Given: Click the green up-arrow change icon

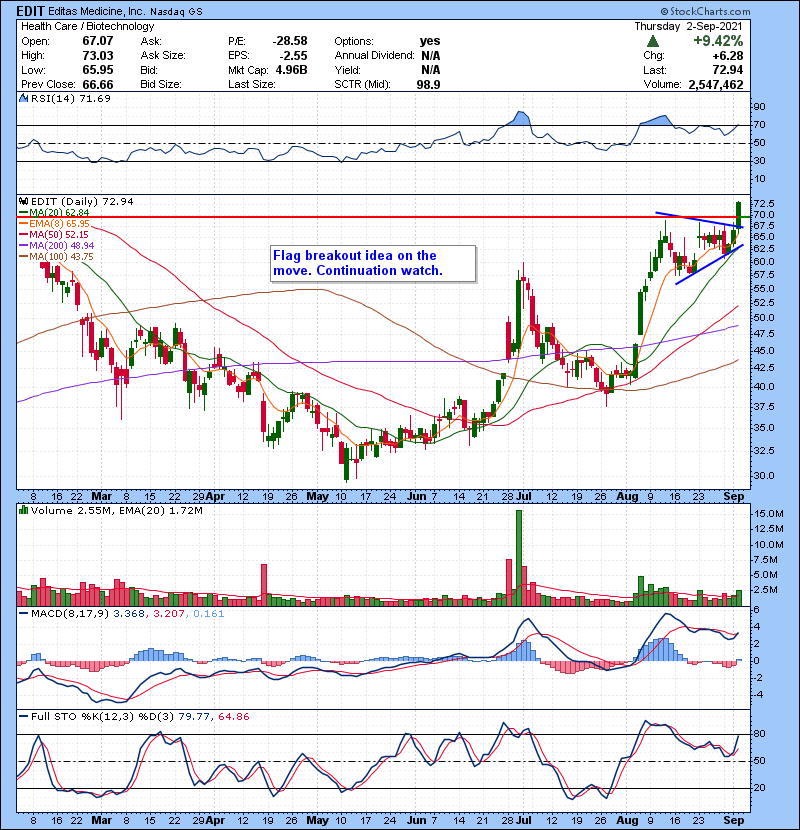Looking at the screenshot, I should tap(653, 41).
